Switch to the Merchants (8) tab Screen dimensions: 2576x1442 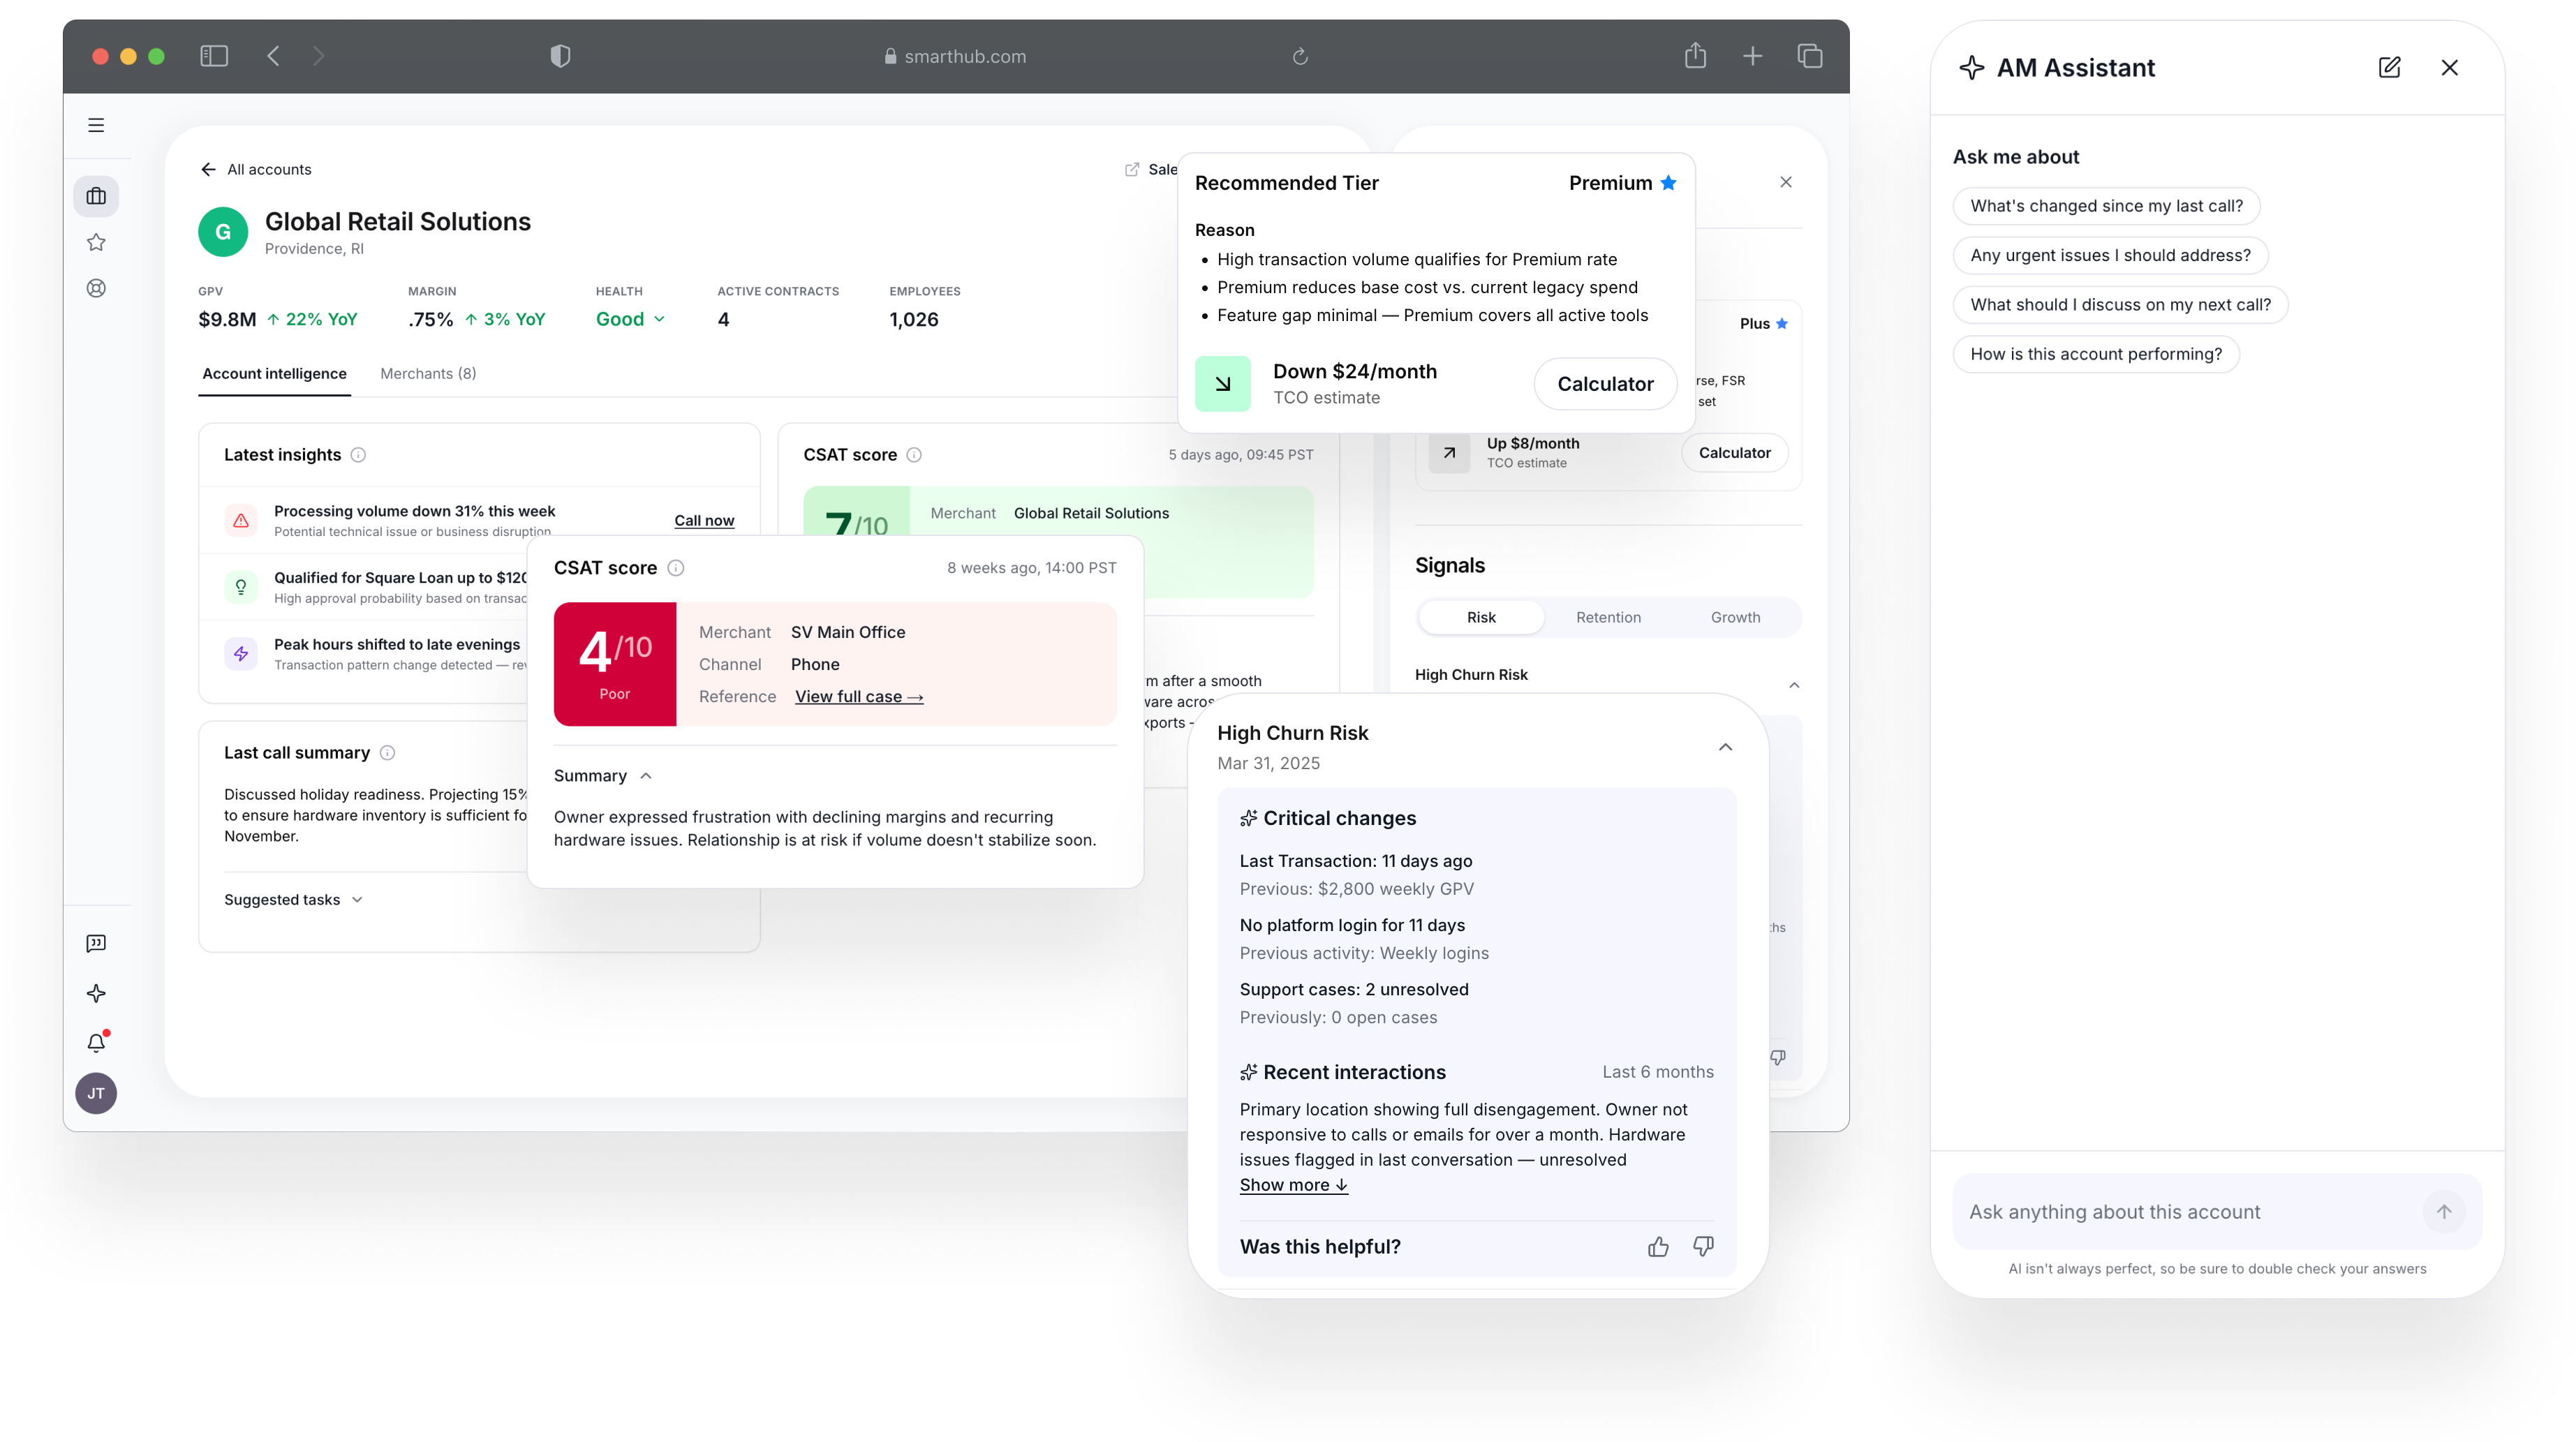coord(428,373)
